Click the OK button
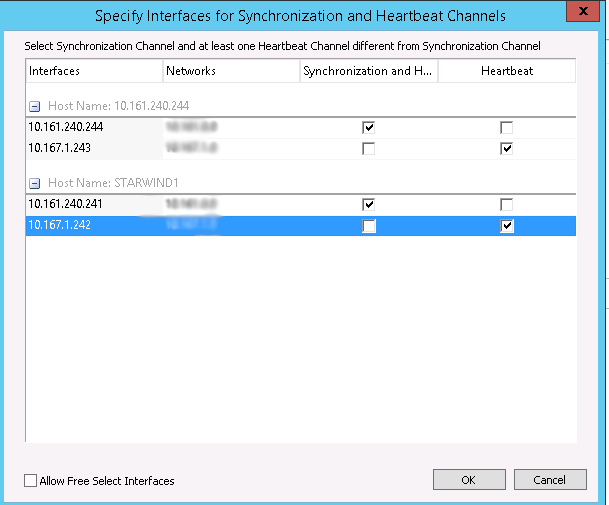Image resolution: width=609 pixels, height=505 pixels. click(x=468, y=480)
